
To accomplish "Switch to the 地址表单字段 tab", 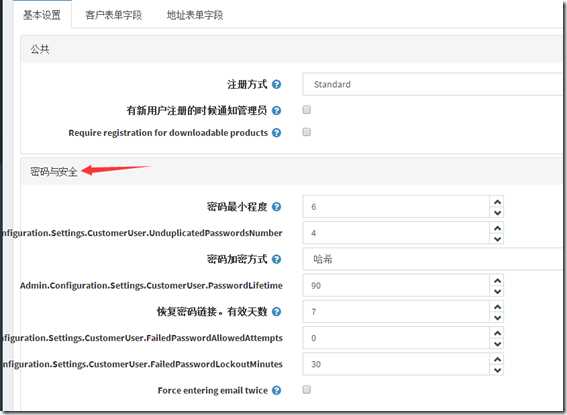I will pos(195,15).
